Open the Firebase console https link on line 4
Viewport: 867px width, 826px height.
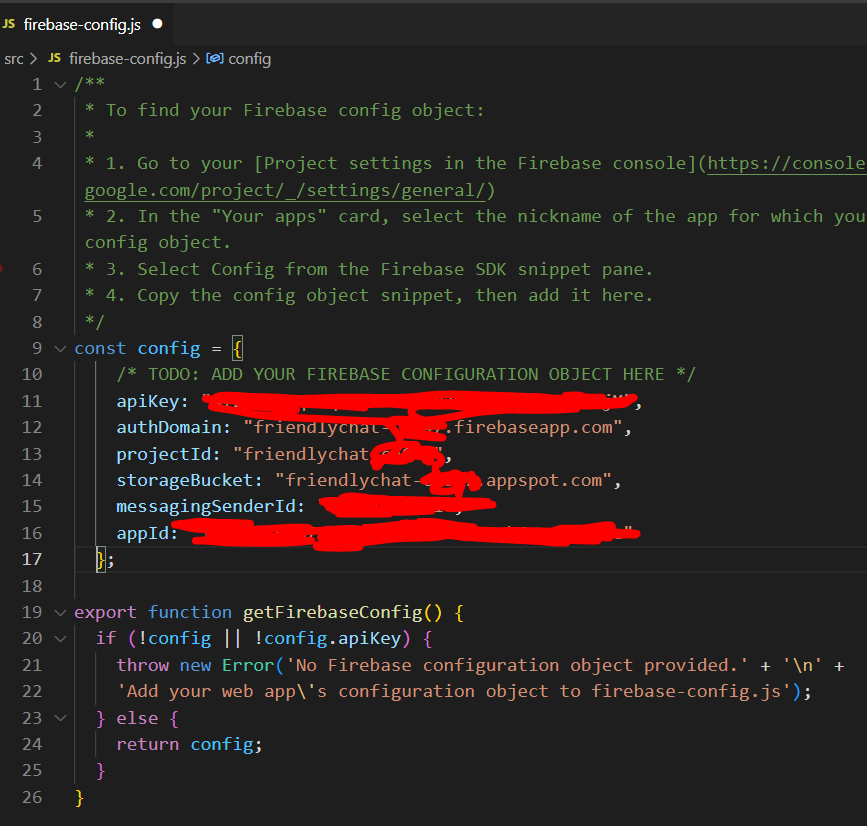(x=787, y=164)
